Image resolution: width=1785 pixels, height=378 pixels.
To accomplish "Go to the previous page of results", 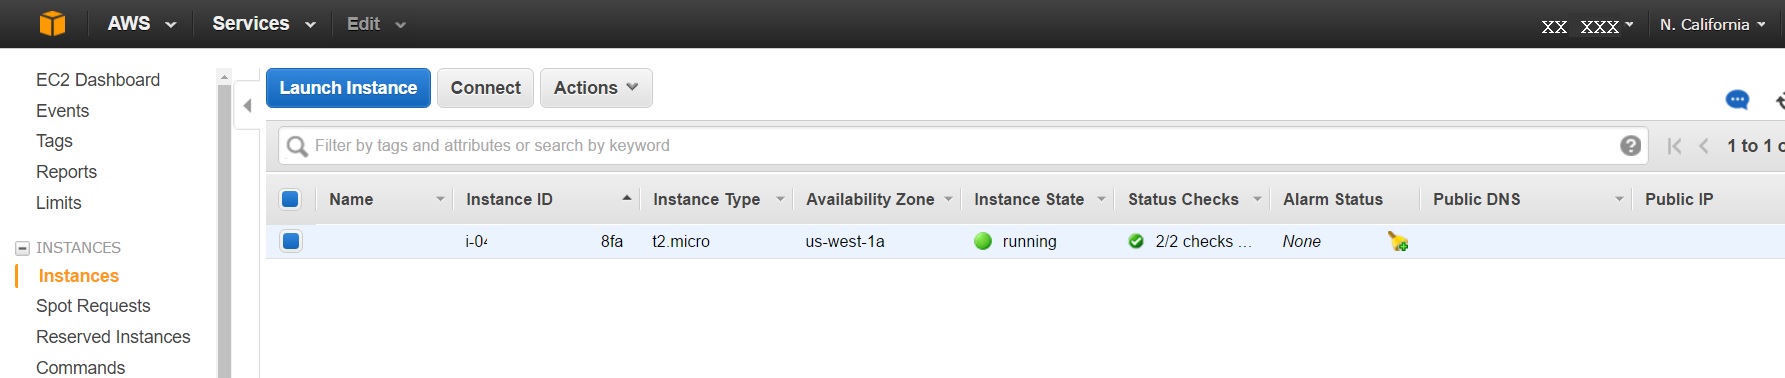I will [1704, 146].
